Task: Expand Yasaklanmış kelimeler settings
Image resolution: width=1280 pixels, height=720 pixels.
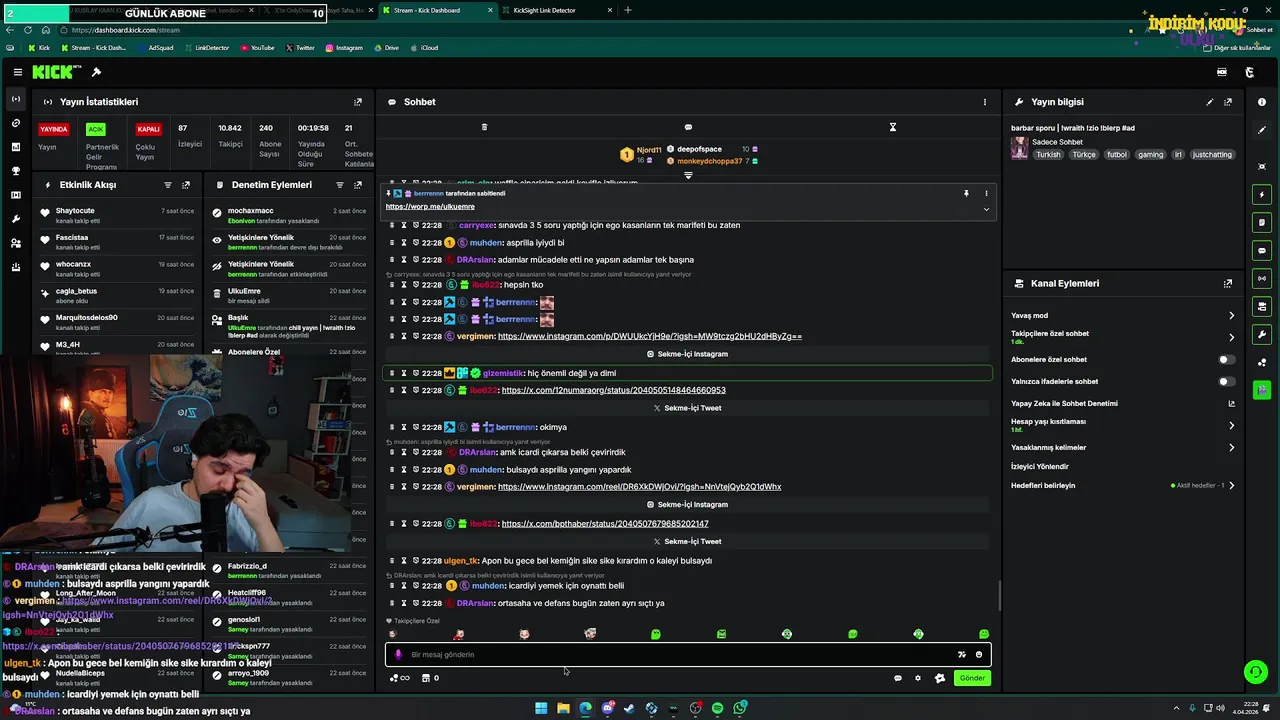Action: pos(1231,448)
